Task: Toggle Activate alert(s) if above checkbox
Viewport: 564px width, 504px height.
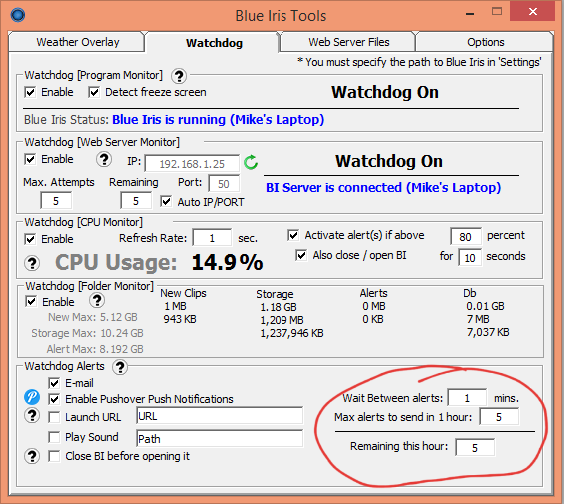Action: click(x=293, y=235)
